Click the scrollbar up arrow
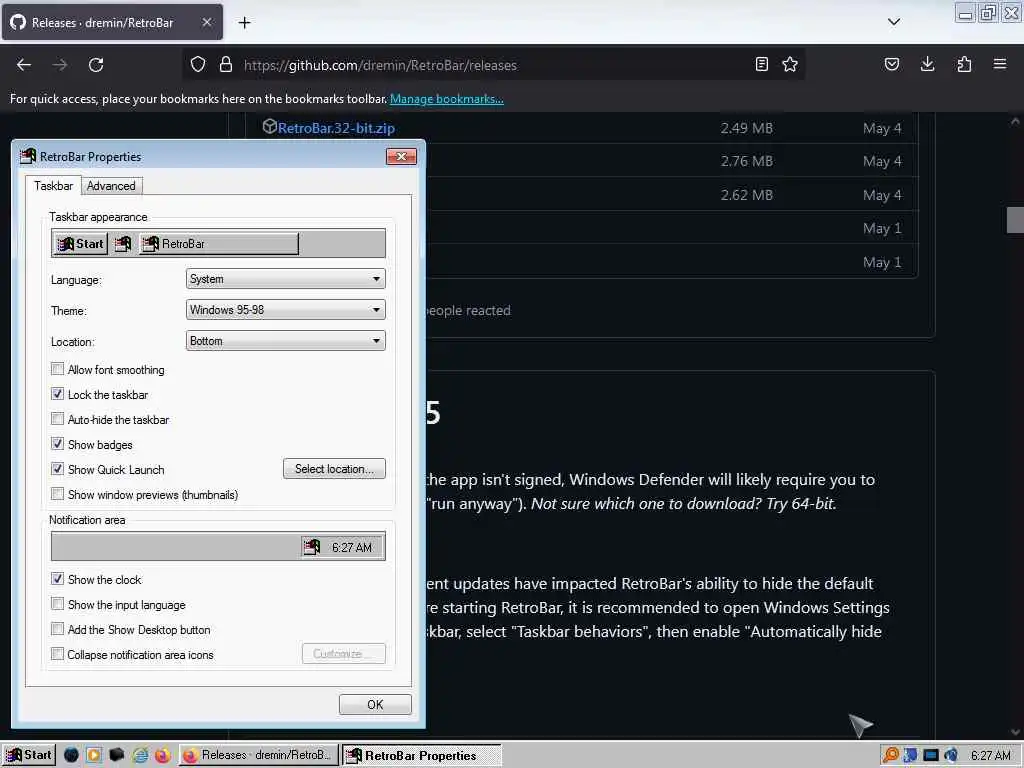Viewport: 1024px width, 768px height. pos(1015,121)
